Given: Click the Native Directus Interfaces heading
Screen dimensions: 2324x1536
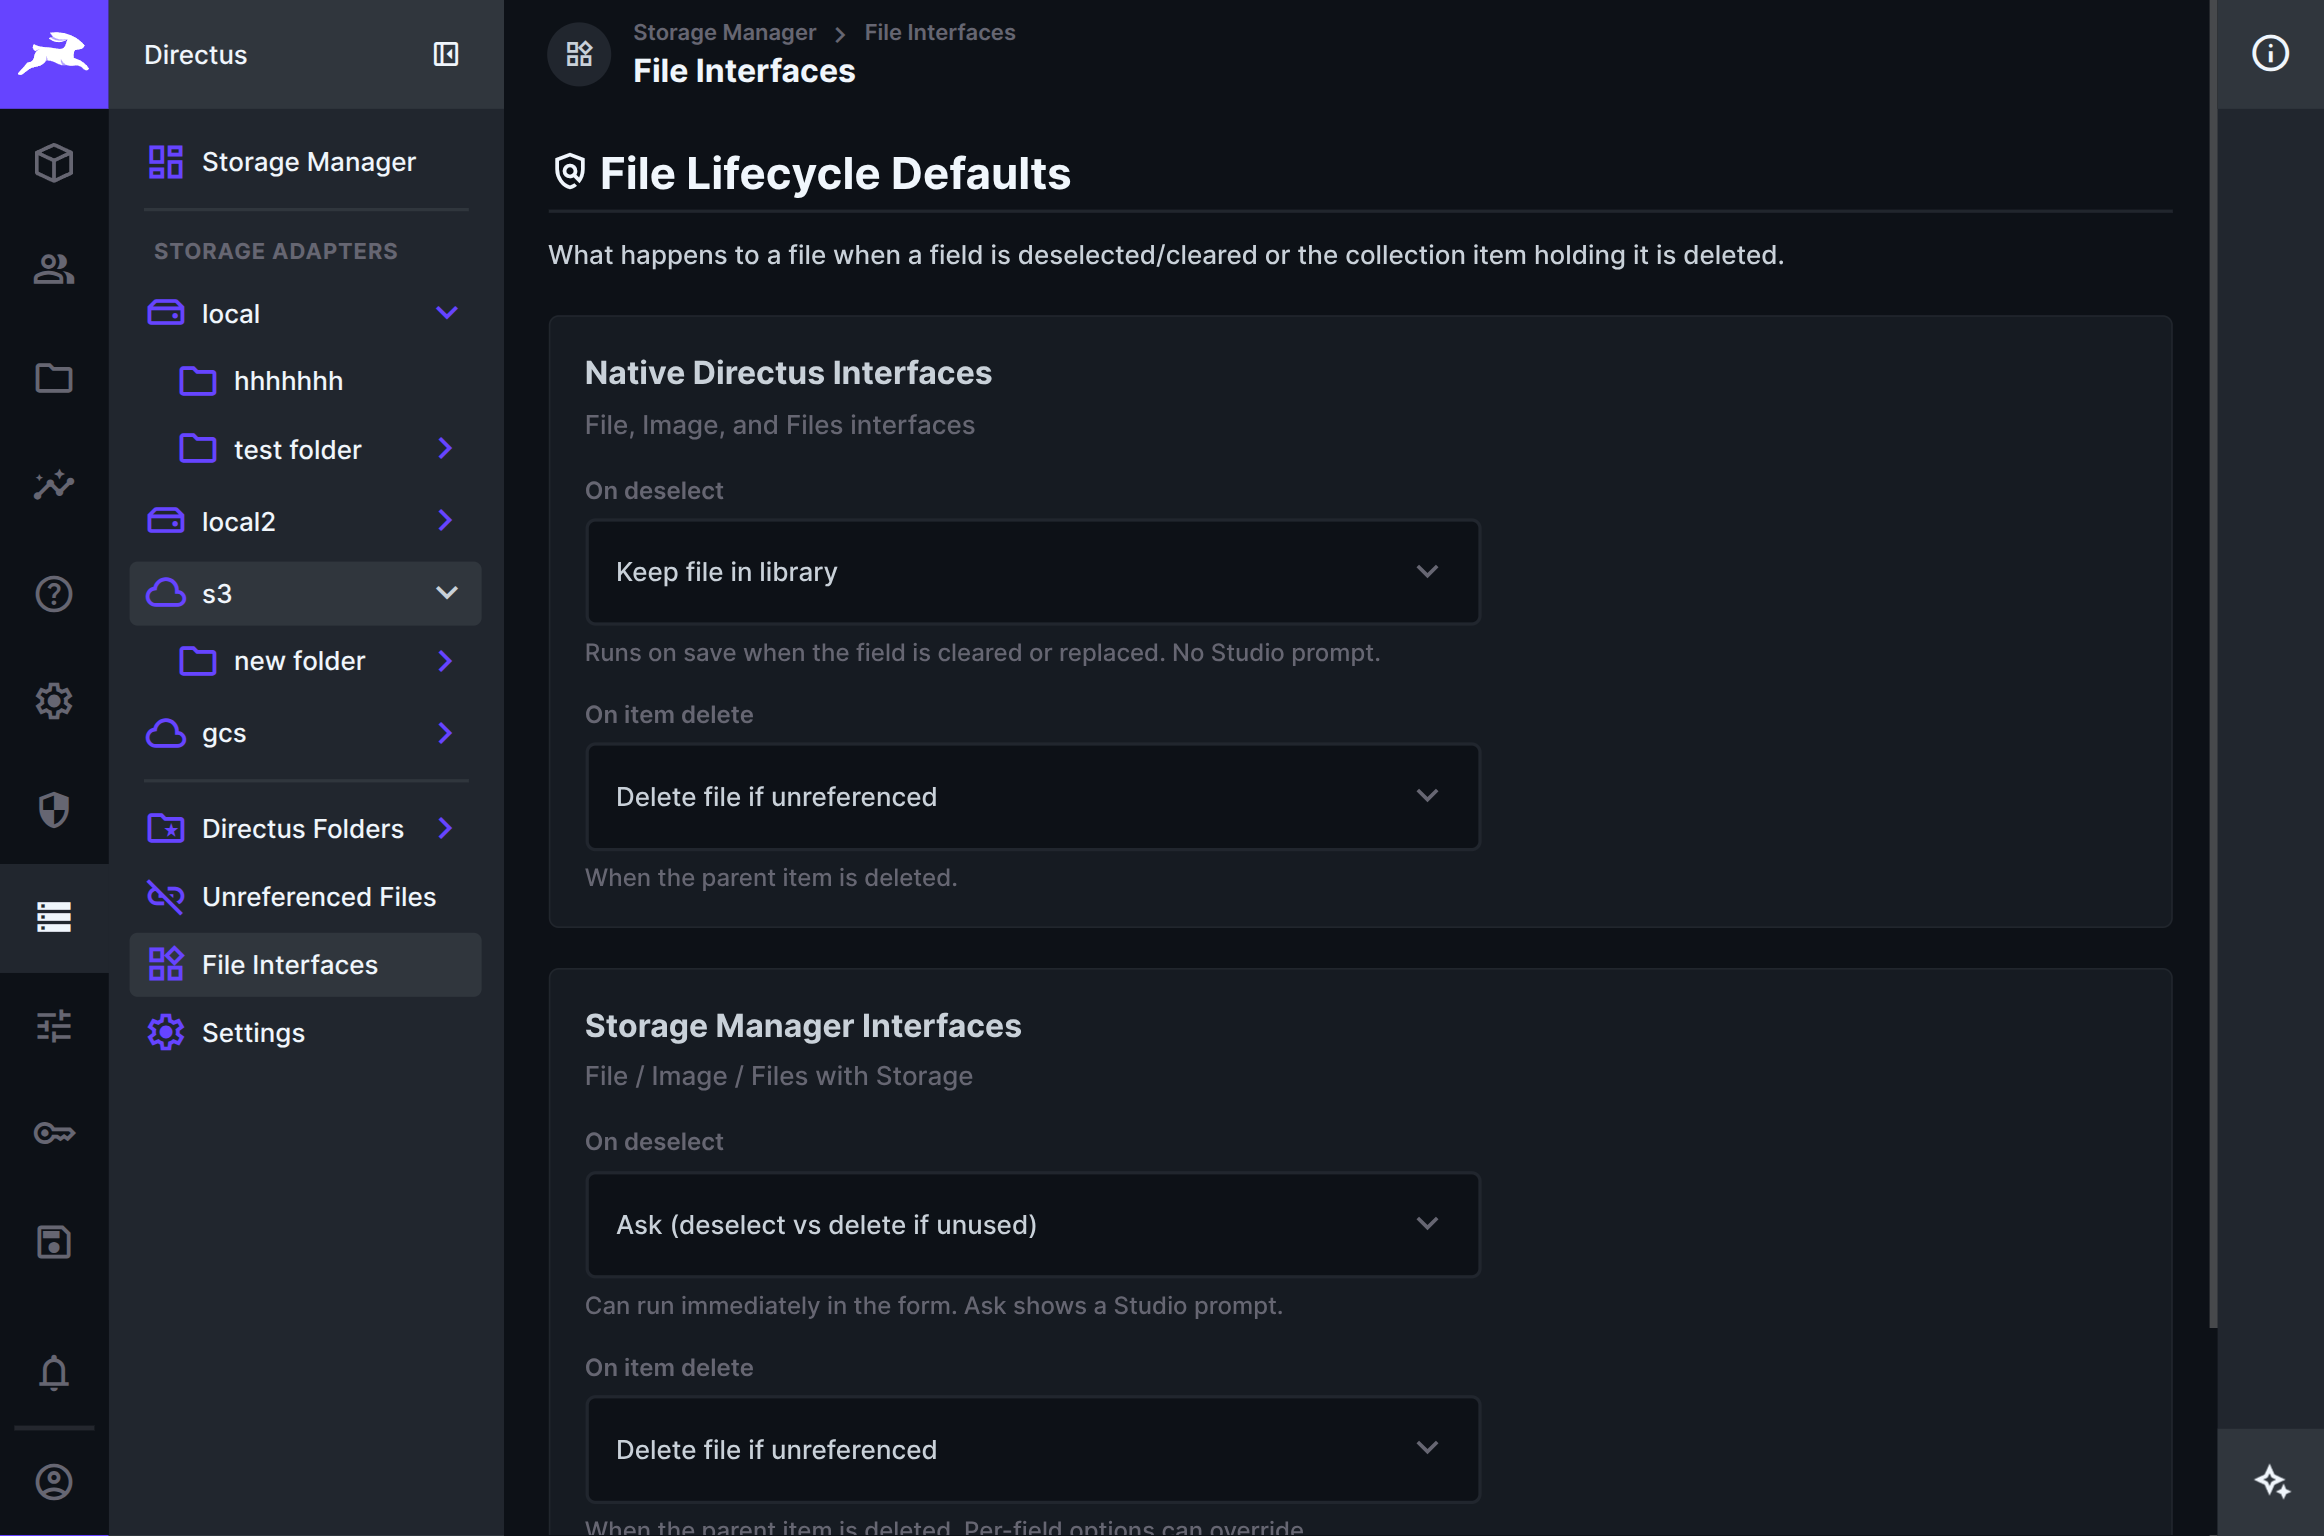Looking at the screenshot, I should [788, 372].
